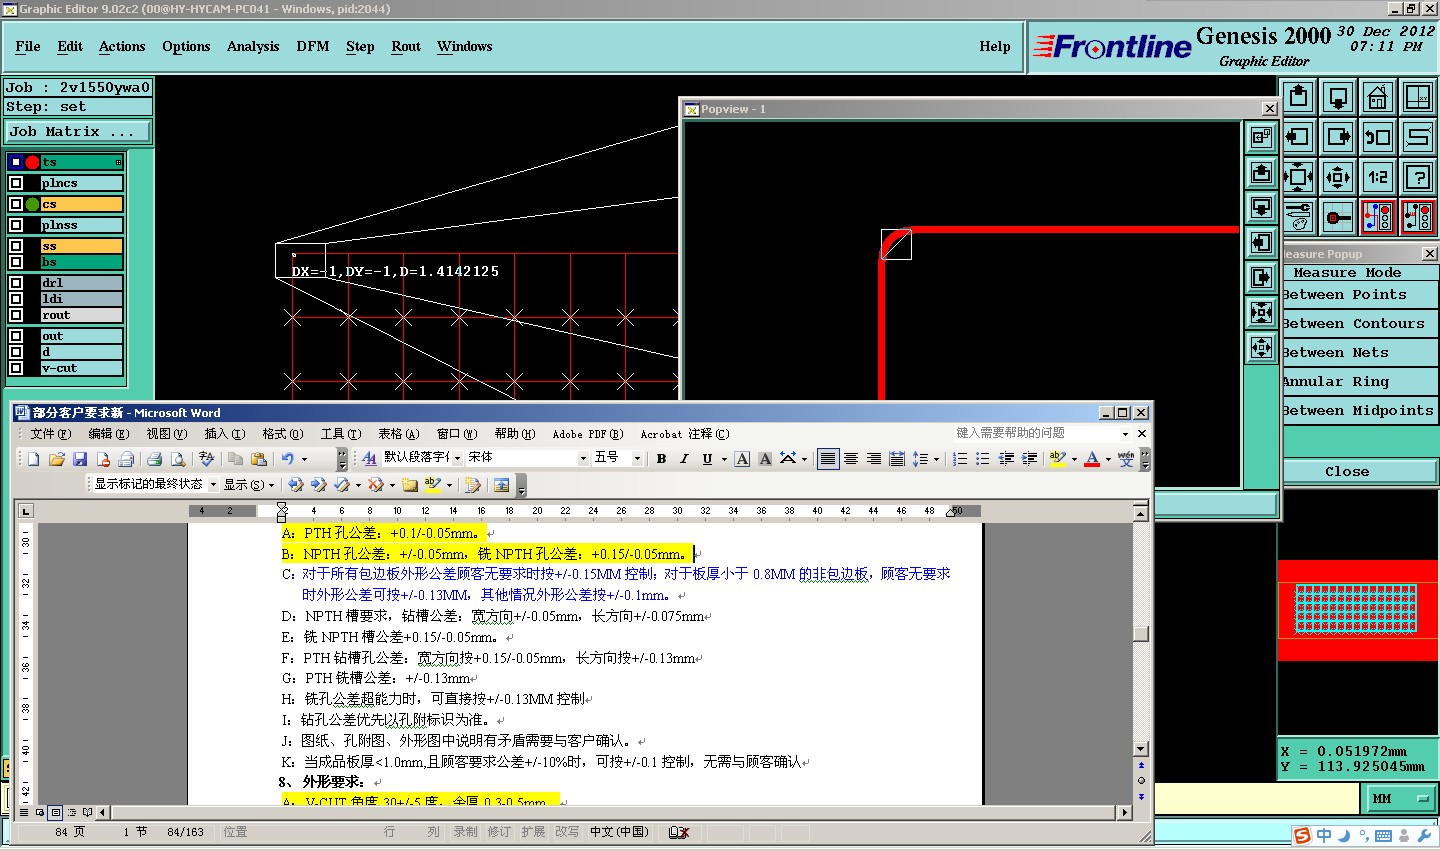Toggle checkbox for rout layer
The image size is (1440, 851).
(16, 315)
